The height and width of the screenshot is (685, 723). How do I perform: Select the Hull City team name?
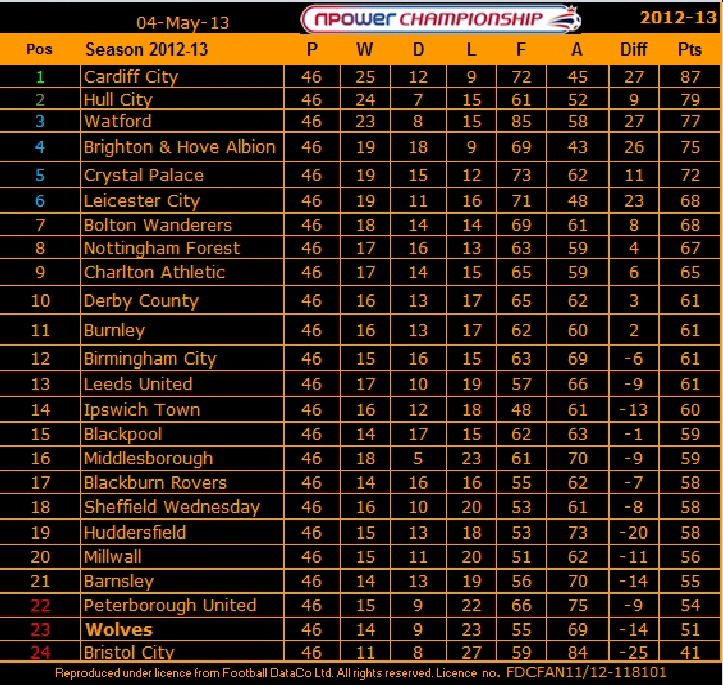(x=118, y=100)
